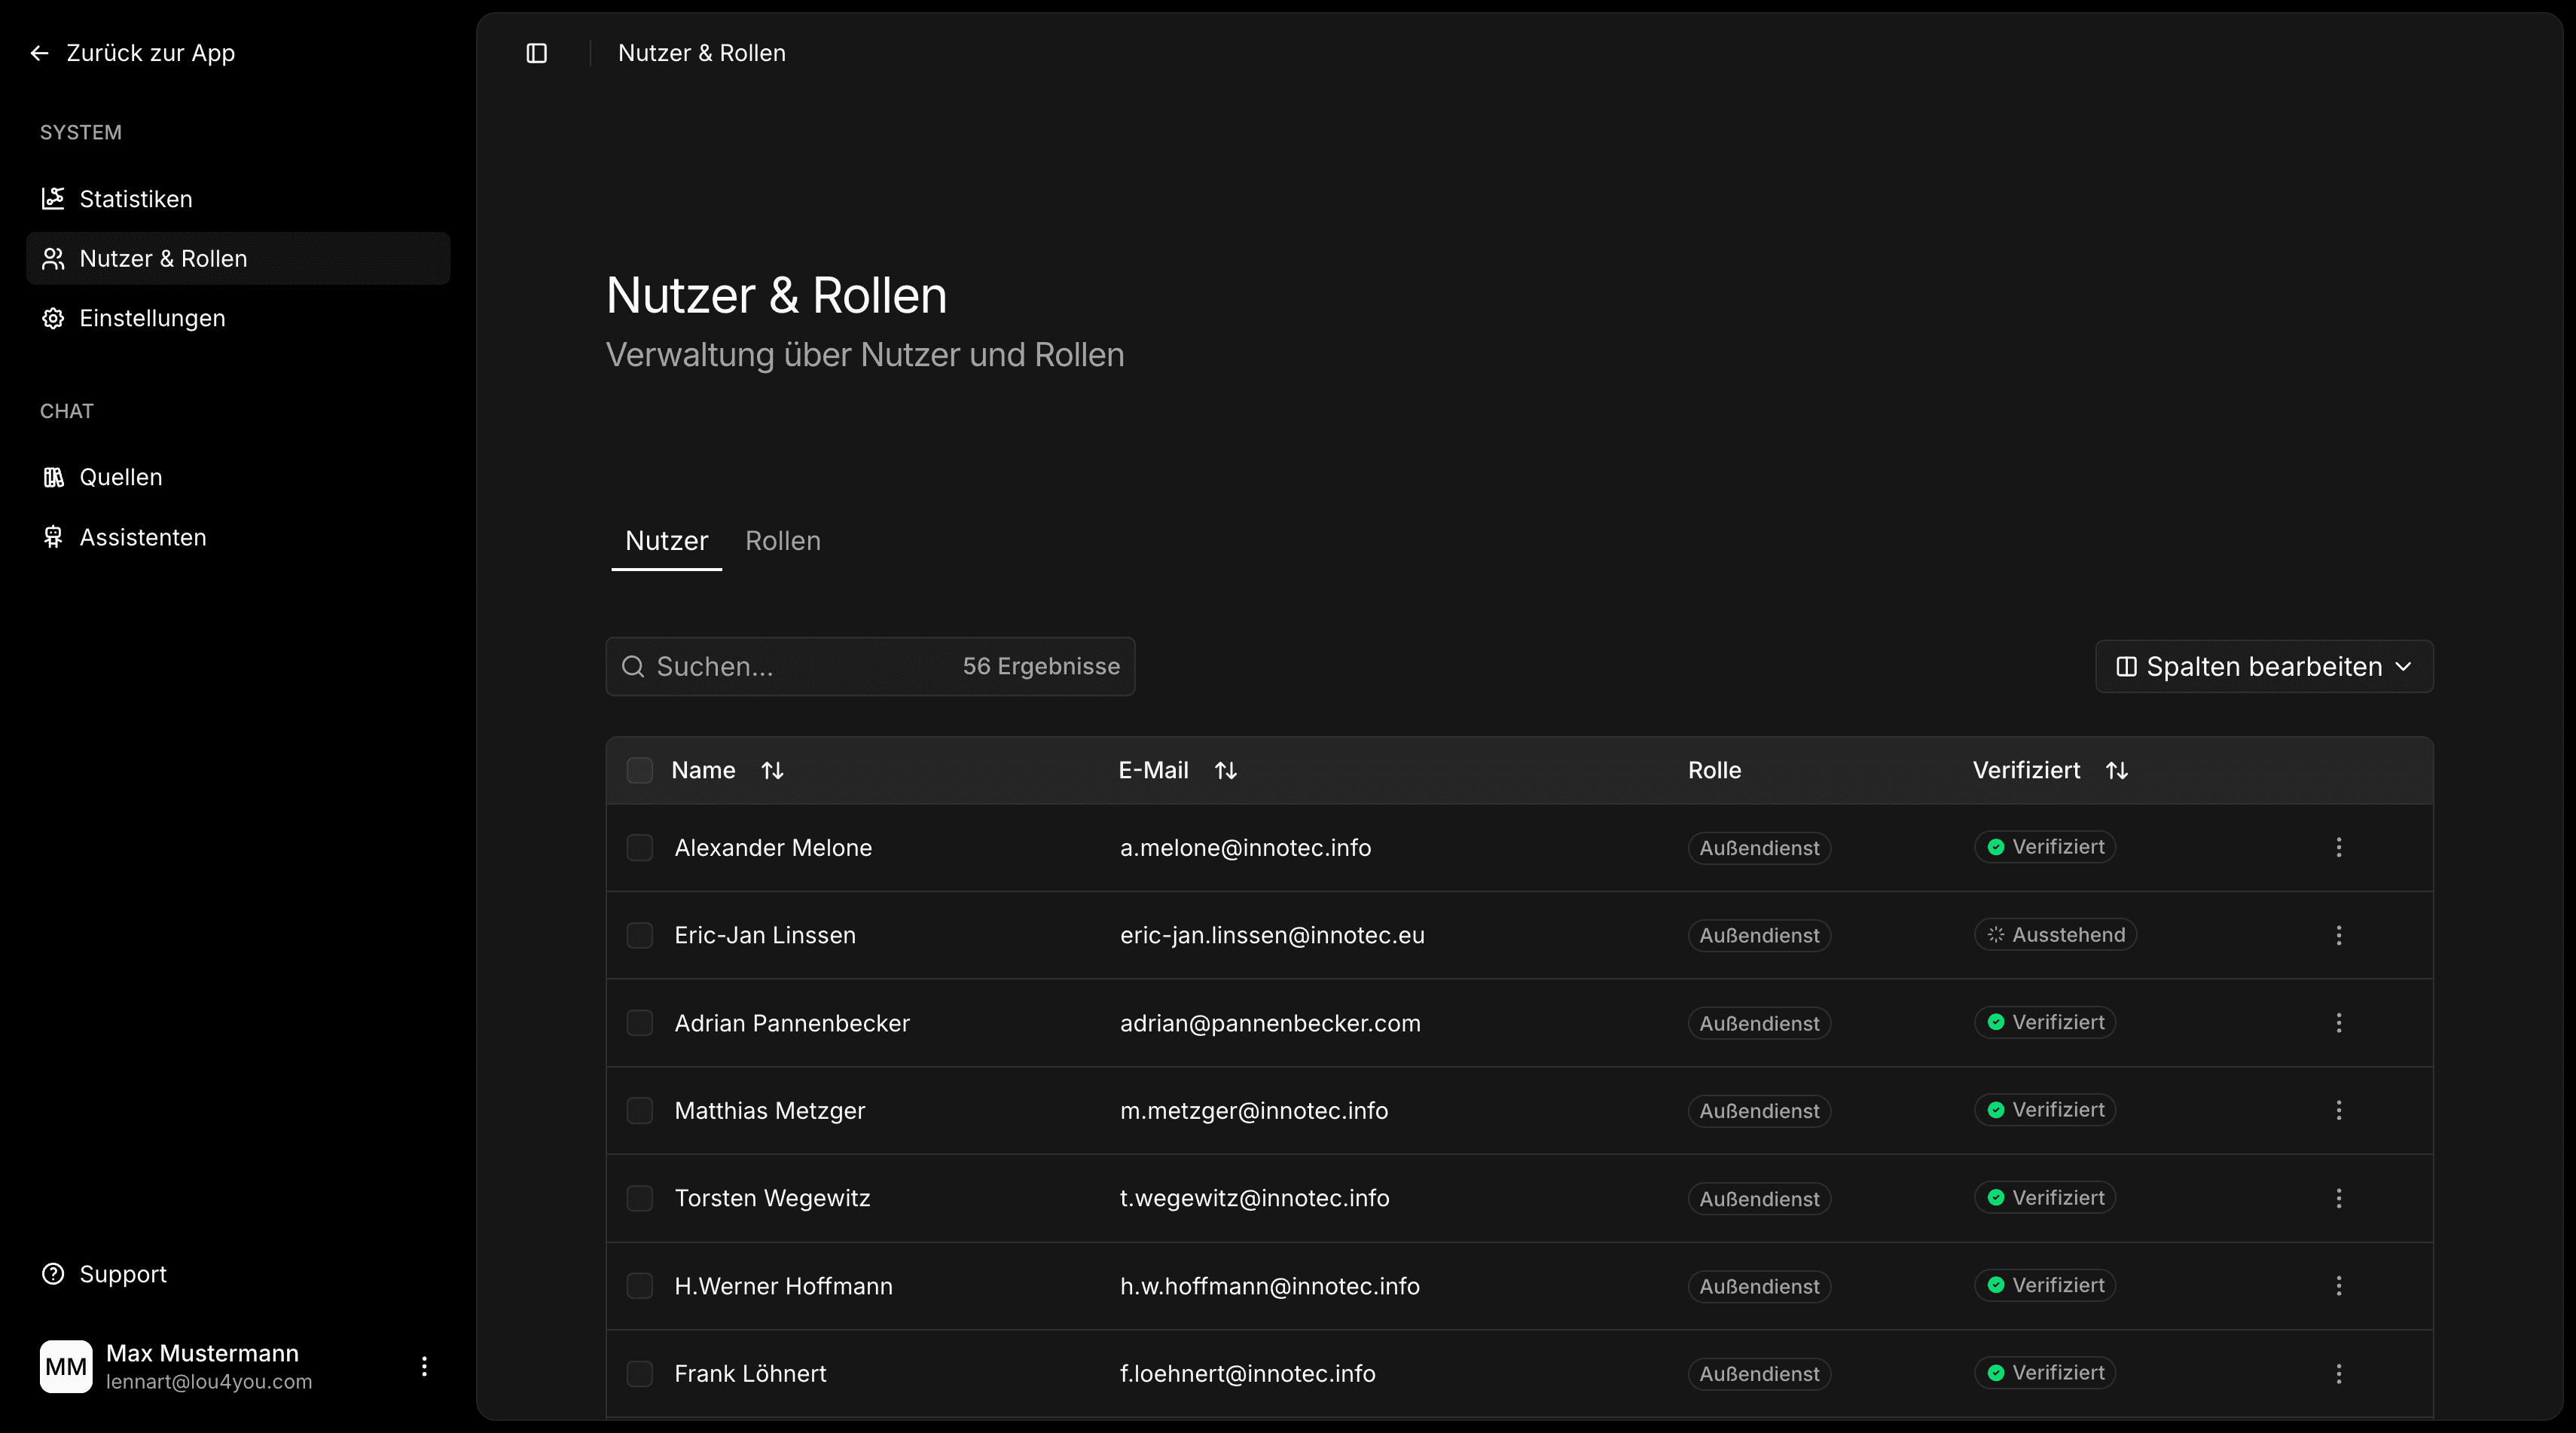The height and width of the screenshot is (1433, 2576).
Task: Click the columns icon in Spalten bearbeiten
Action: coord(2127,667)
